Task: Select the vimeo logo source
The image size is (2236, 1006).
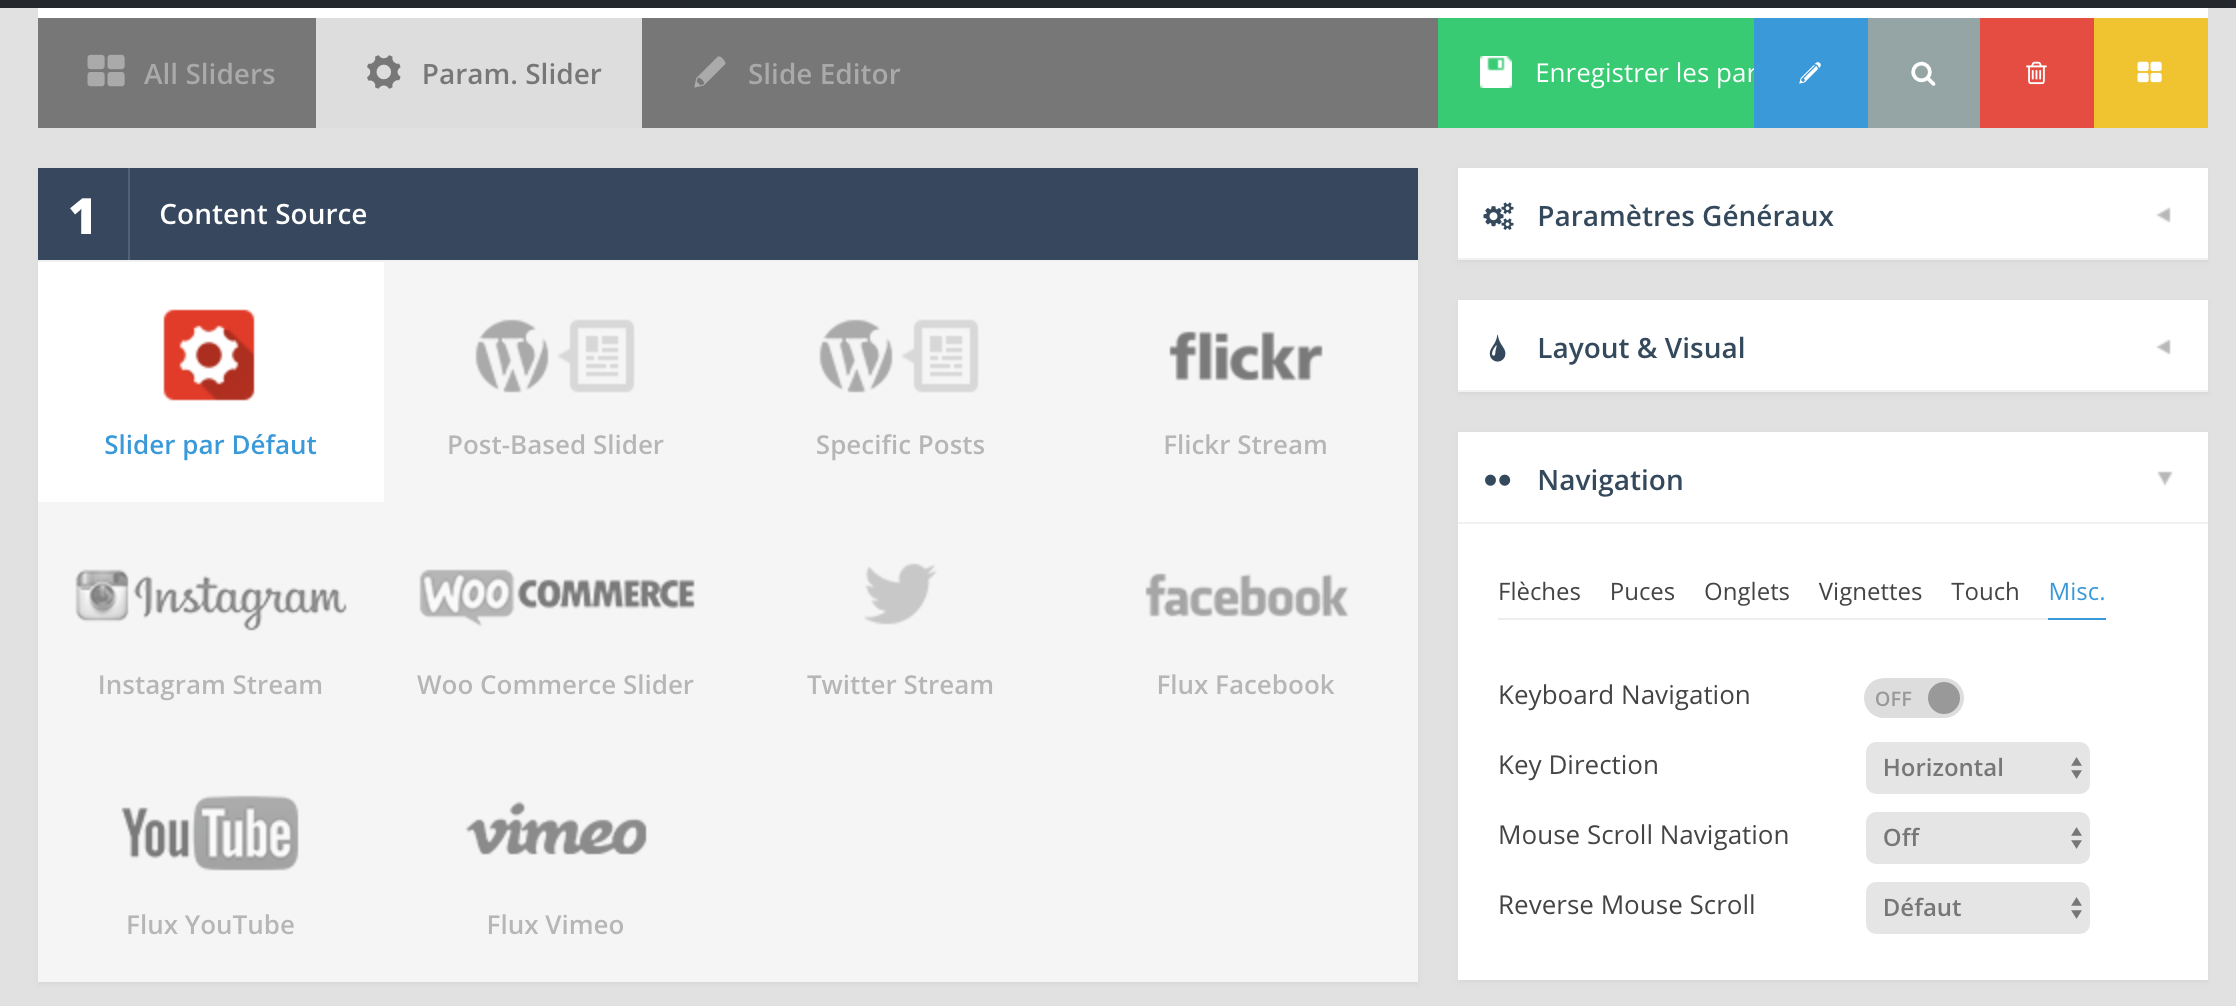Action: (556, 831)
